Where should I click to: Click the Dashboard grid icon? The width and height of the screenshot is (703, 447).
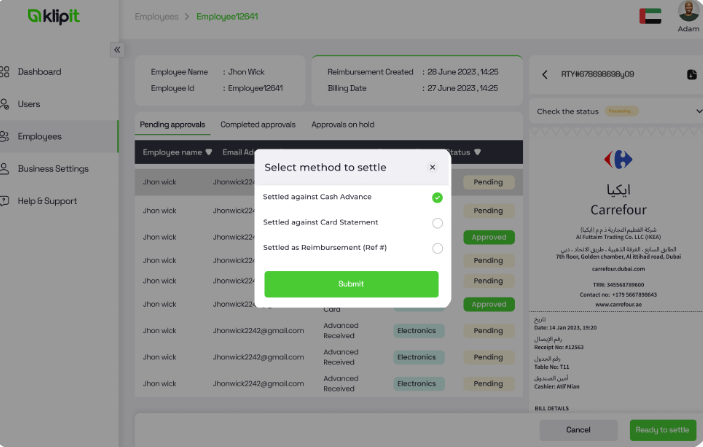4,72
